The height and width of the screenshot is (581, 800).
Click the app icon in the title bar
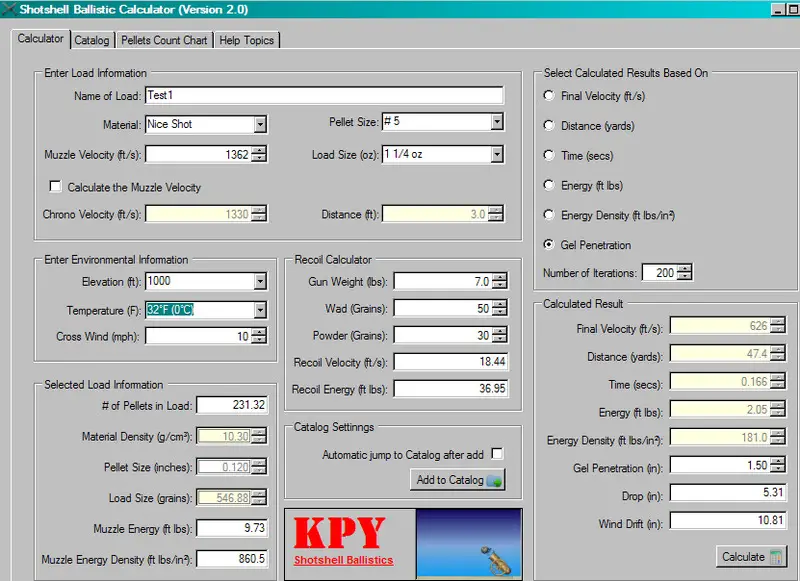(9, 9)
